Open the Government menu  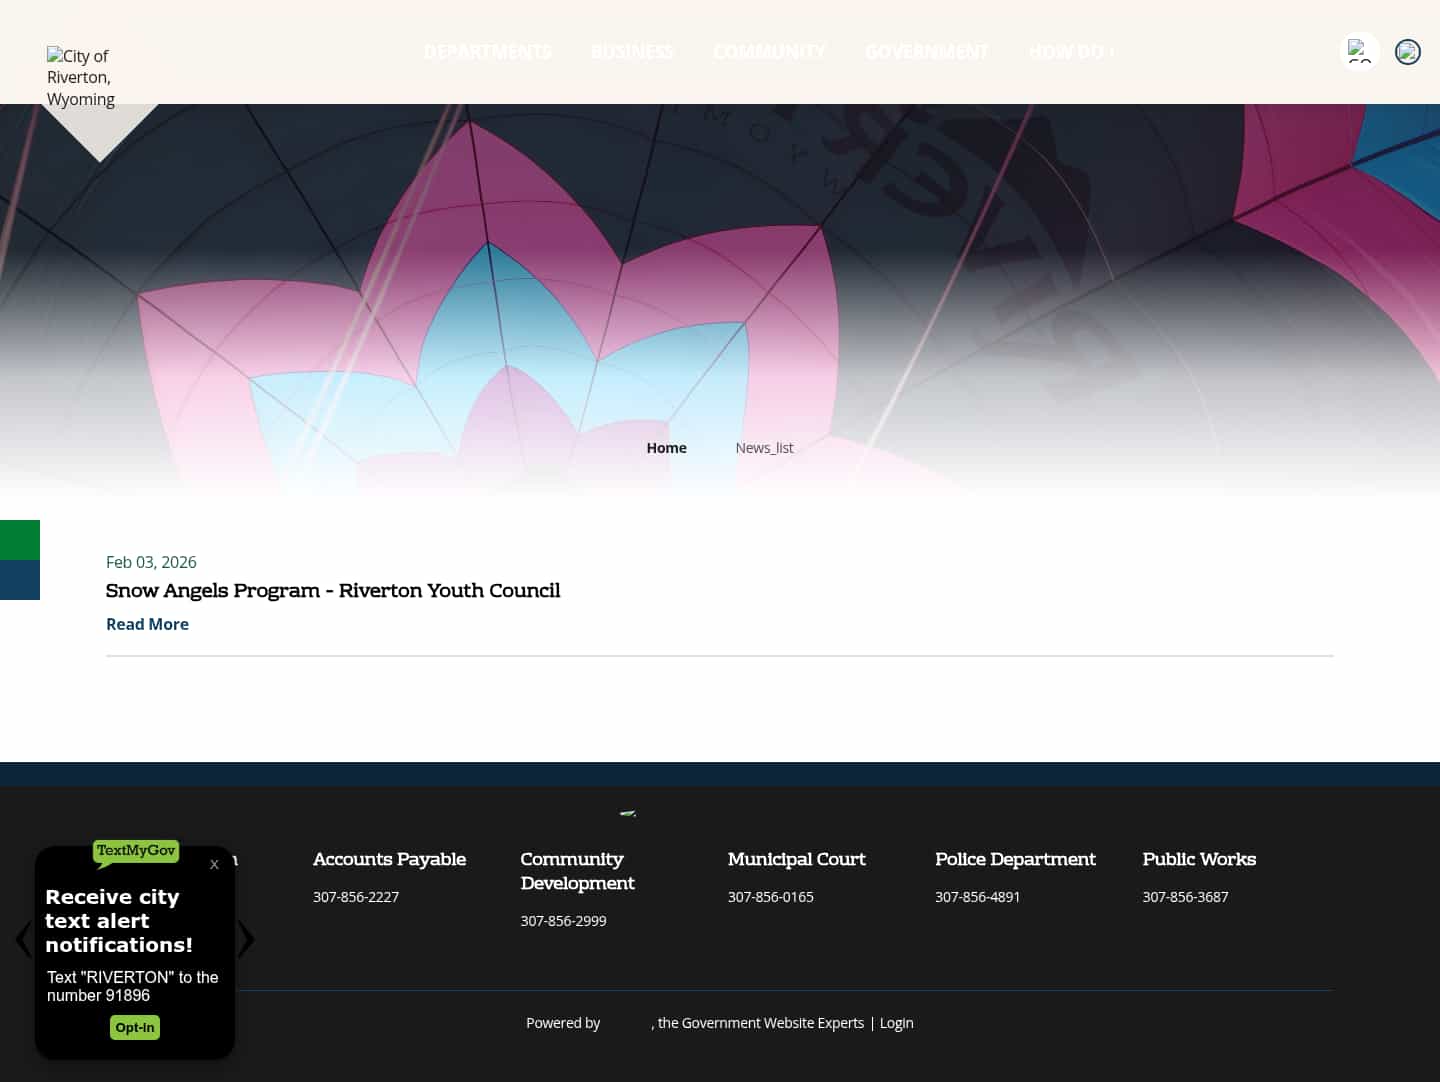point(927,52)
